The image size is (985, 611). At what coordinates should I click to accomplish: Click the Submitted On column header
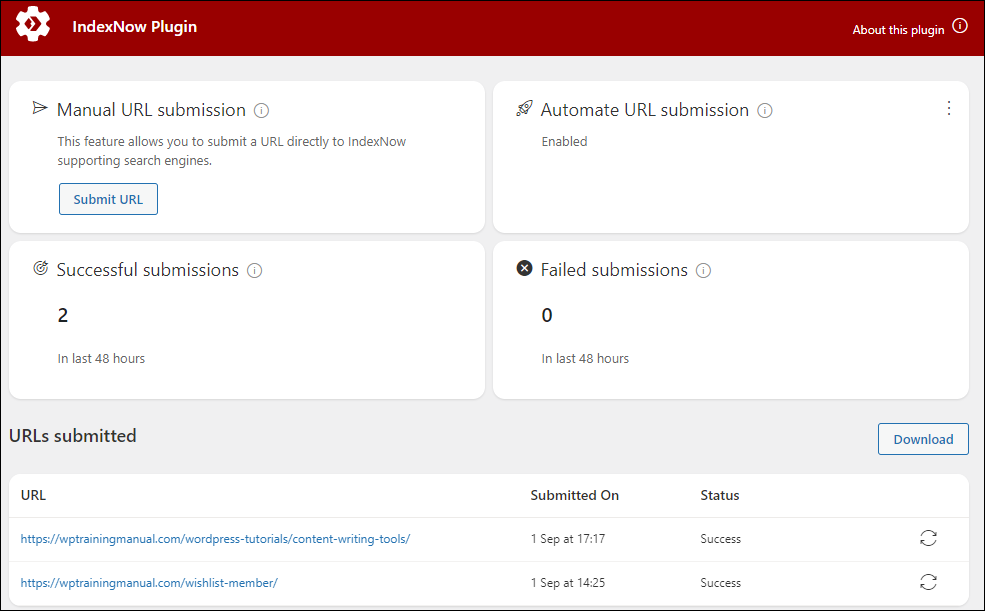pos(575,495)
